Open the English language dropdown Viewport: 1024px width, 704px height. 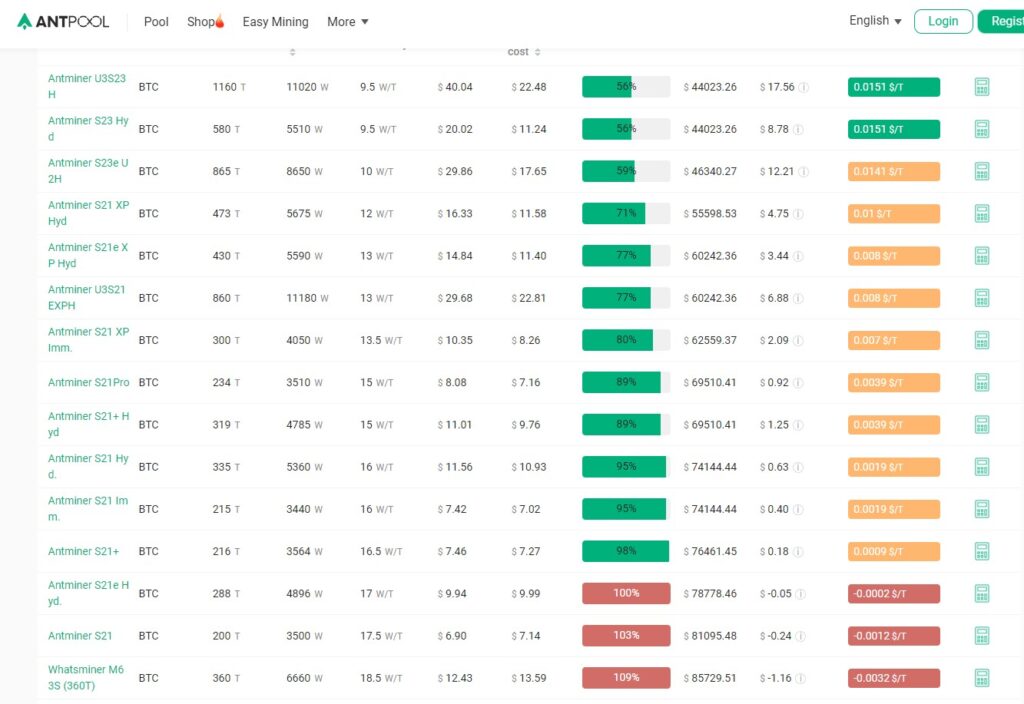coord(872,20)
